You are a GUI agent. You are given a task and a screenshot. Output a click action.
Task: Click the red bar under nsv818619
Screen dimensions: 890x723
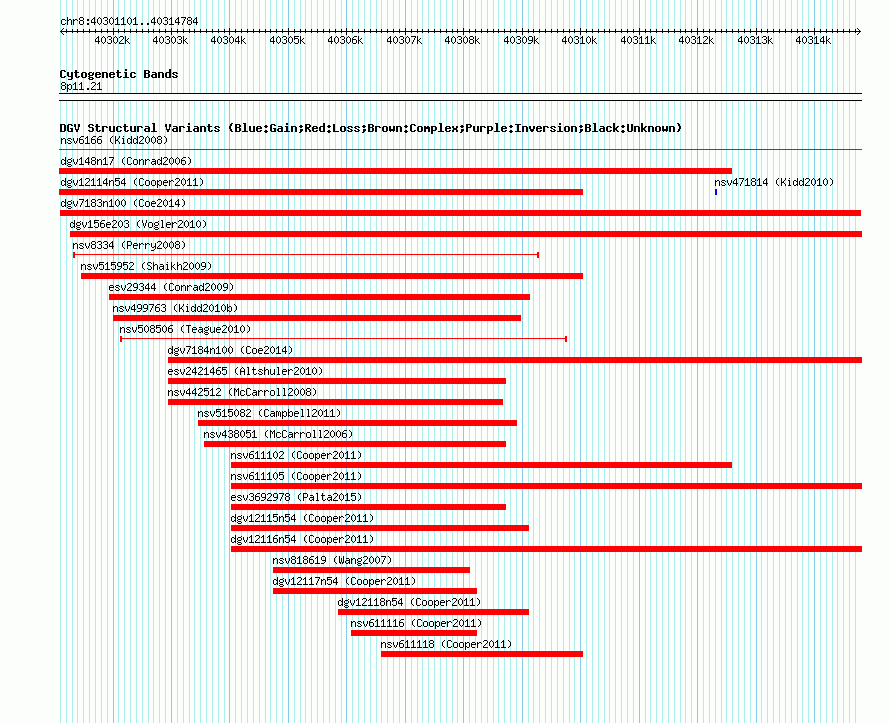click(371, 570)
